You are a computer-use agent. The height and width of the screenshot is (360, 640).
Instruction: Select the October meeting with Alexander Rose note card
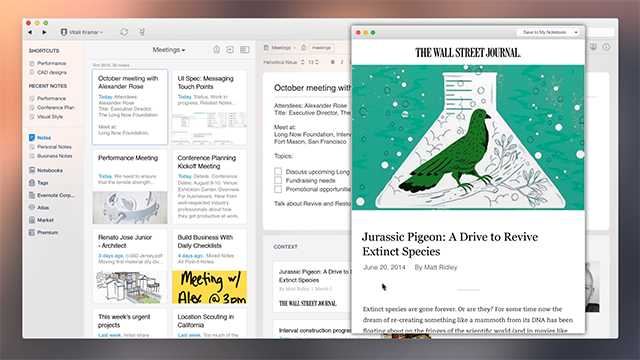point(130,107)
